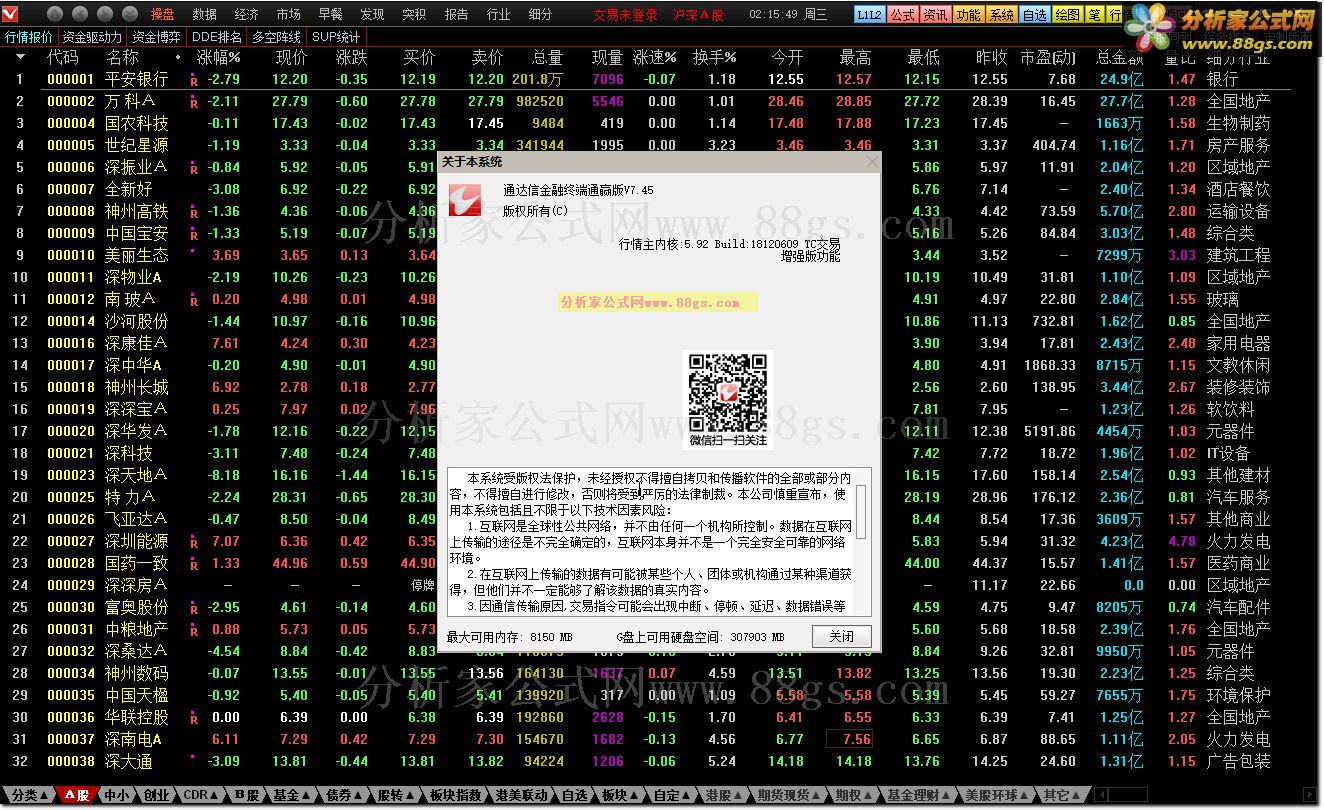Click the red app icon in the About dialog
This screenshot has height=810, width=1324.
pyautogui.click(x=465, y=200)
